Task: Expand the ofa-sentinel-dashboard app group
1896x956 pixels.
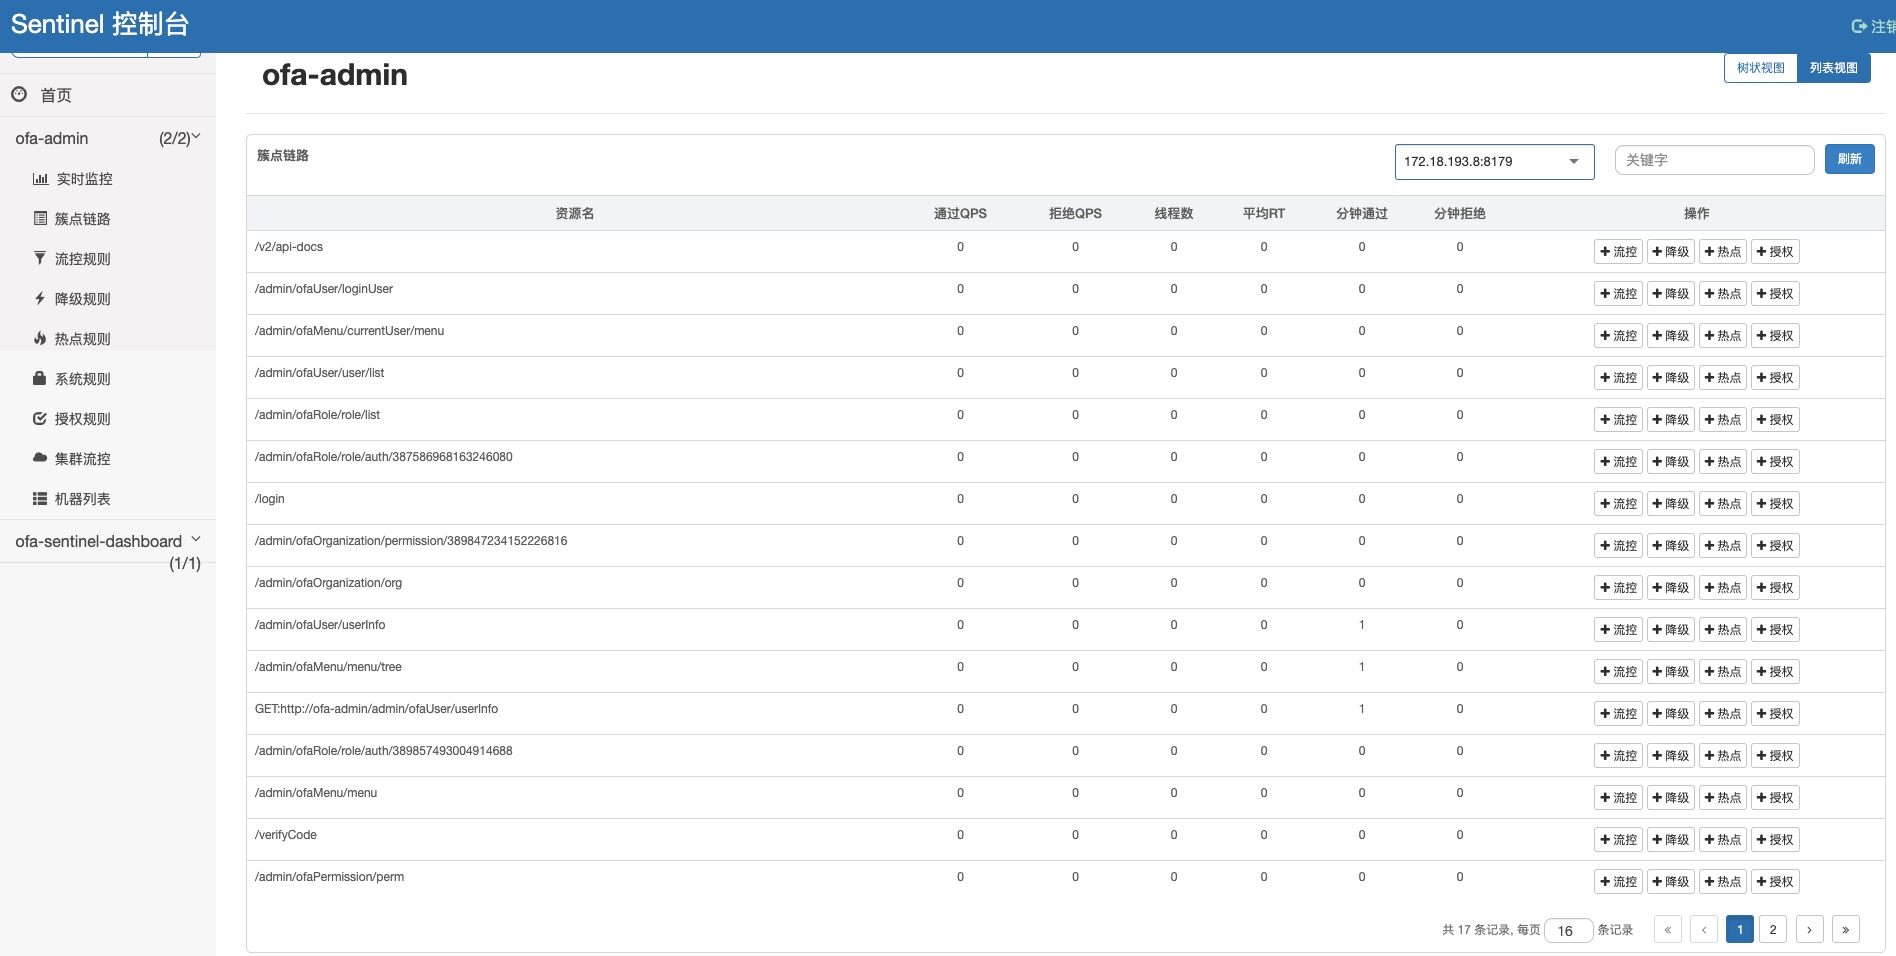Action: (x=196, y=539)
